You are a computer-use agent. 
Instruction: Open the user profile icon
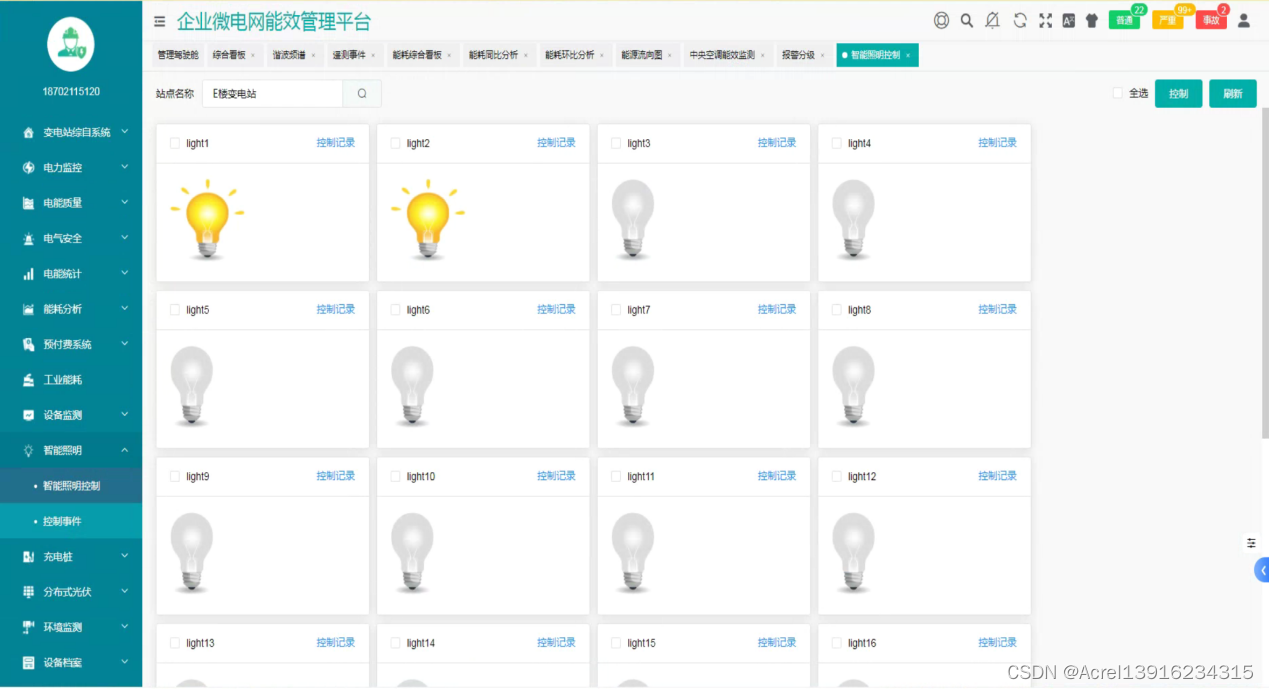[1244, 20]
